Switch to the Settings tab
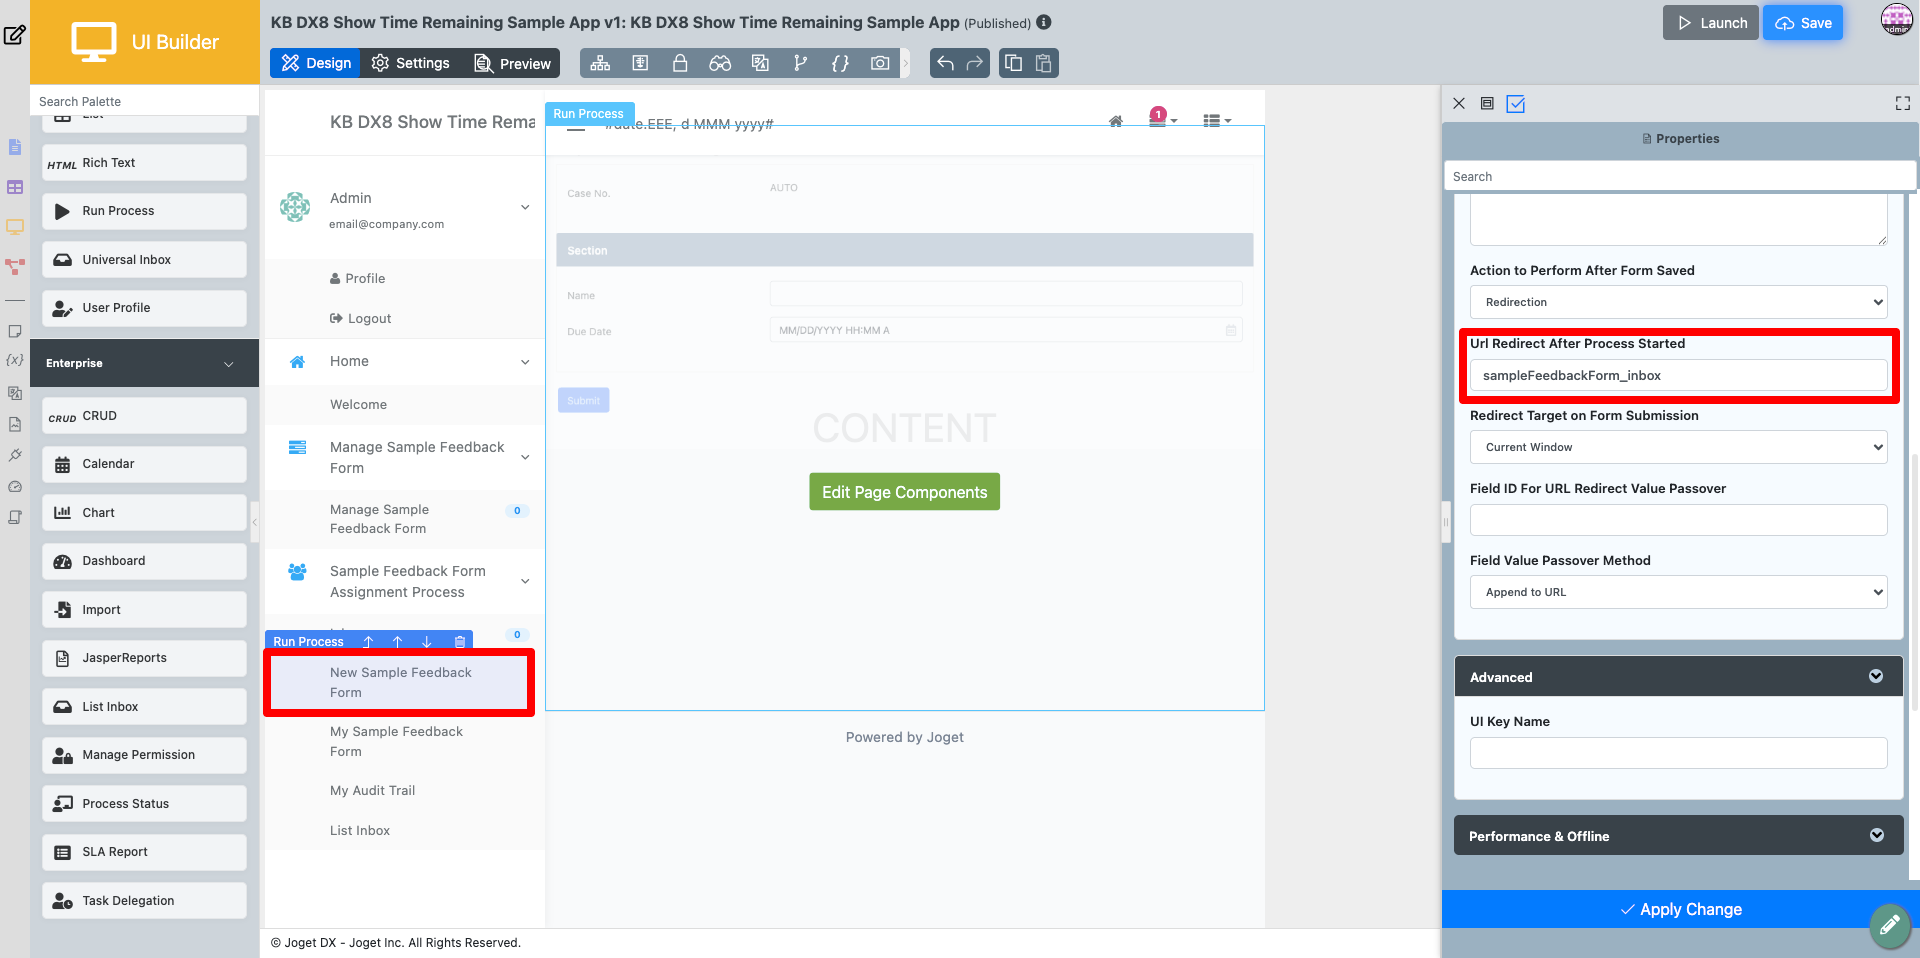 (410, 63)
